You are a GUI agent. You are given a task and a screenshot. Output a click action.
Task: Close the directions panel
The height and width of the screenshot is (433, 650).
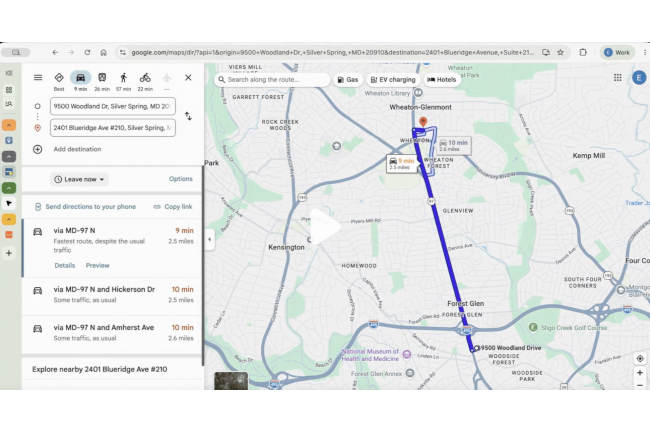click(188, 77)
